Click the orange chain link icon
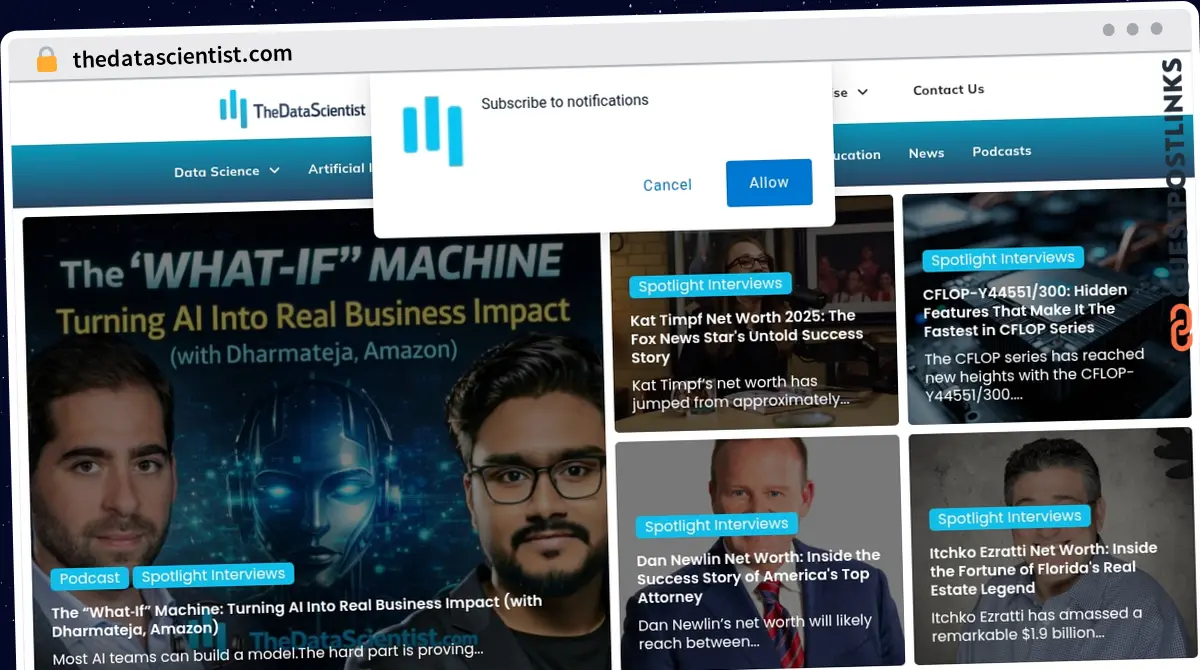 pyautogui.click(x=1181, y=328)
